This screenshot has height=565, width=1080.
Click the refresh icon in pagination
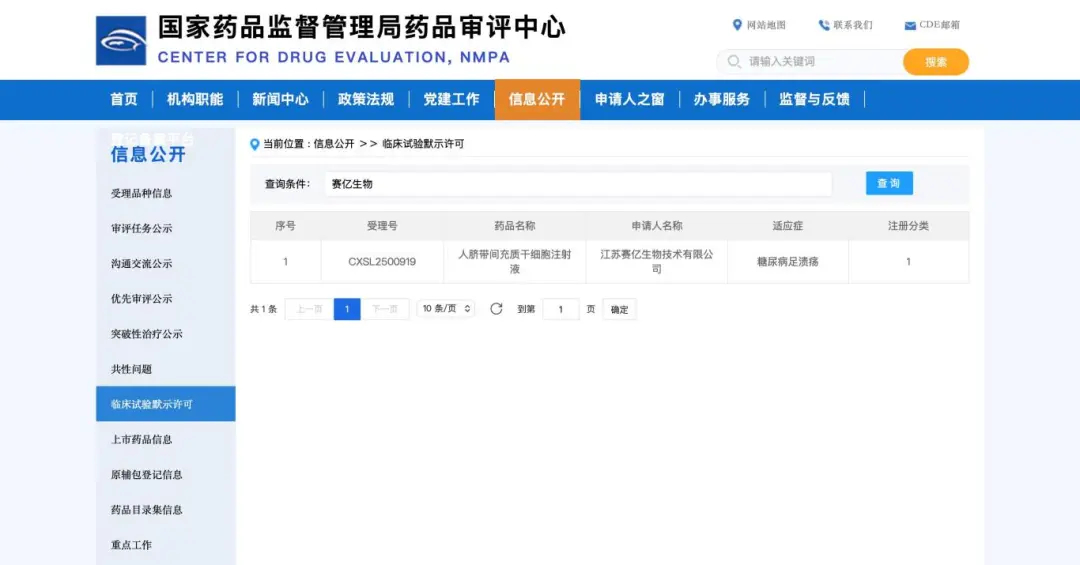[x=496, y=309]
